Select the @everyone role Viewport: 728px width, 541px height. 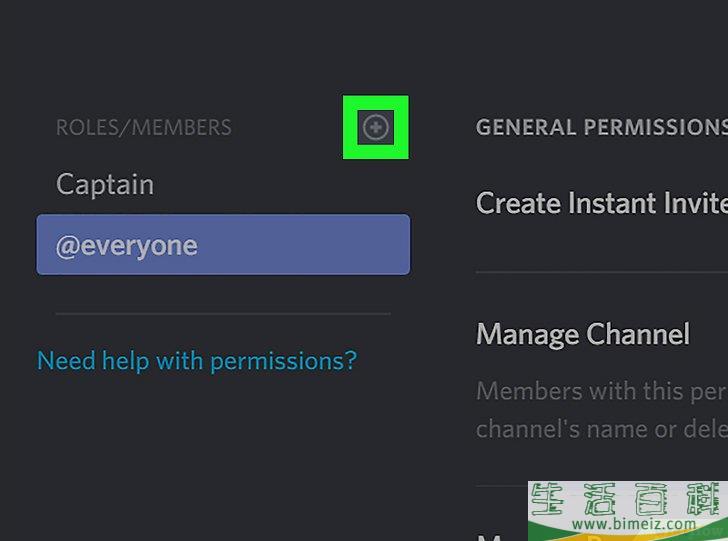(x=223, y=245)
